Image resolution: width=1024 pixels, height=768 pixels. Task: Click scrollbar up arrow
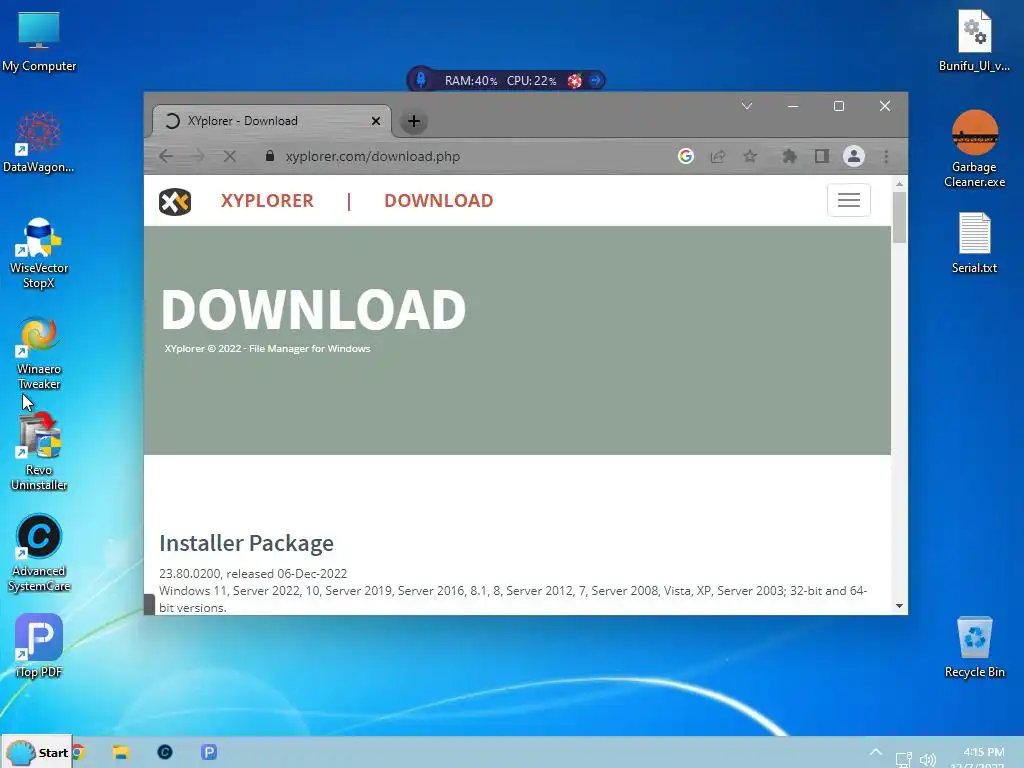(899, 184)
